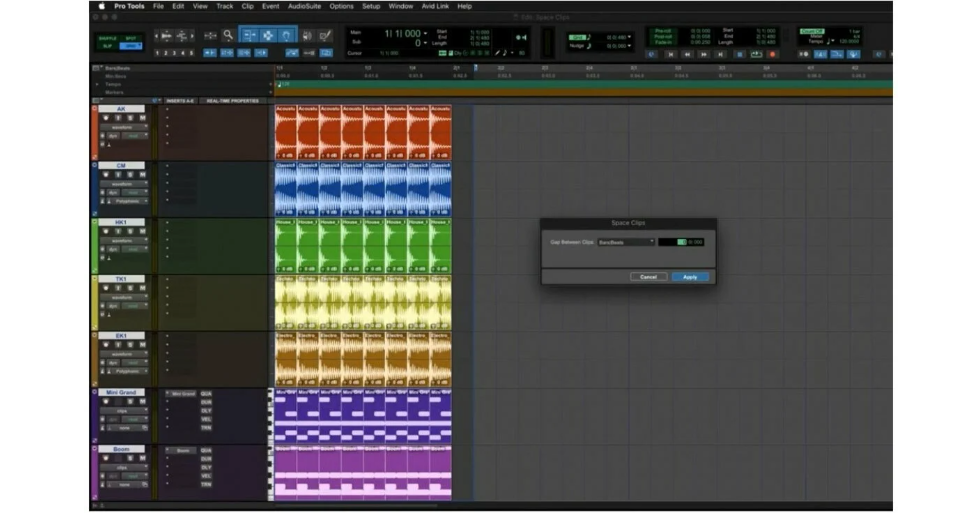Click the gap value input field
Screen dimensions: 962x527
pos(681,242)
